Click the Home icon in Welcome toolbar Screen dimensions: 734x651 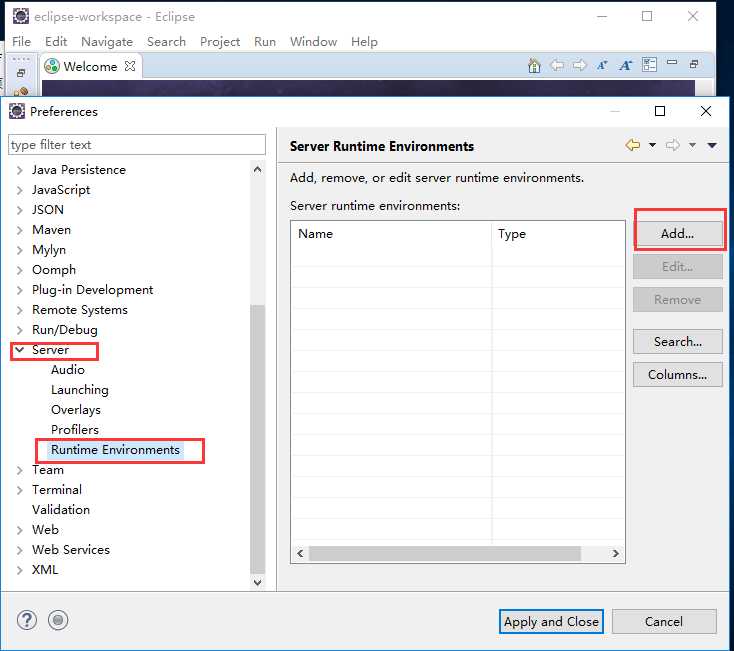pyautogui.click(x=534, y=66)
